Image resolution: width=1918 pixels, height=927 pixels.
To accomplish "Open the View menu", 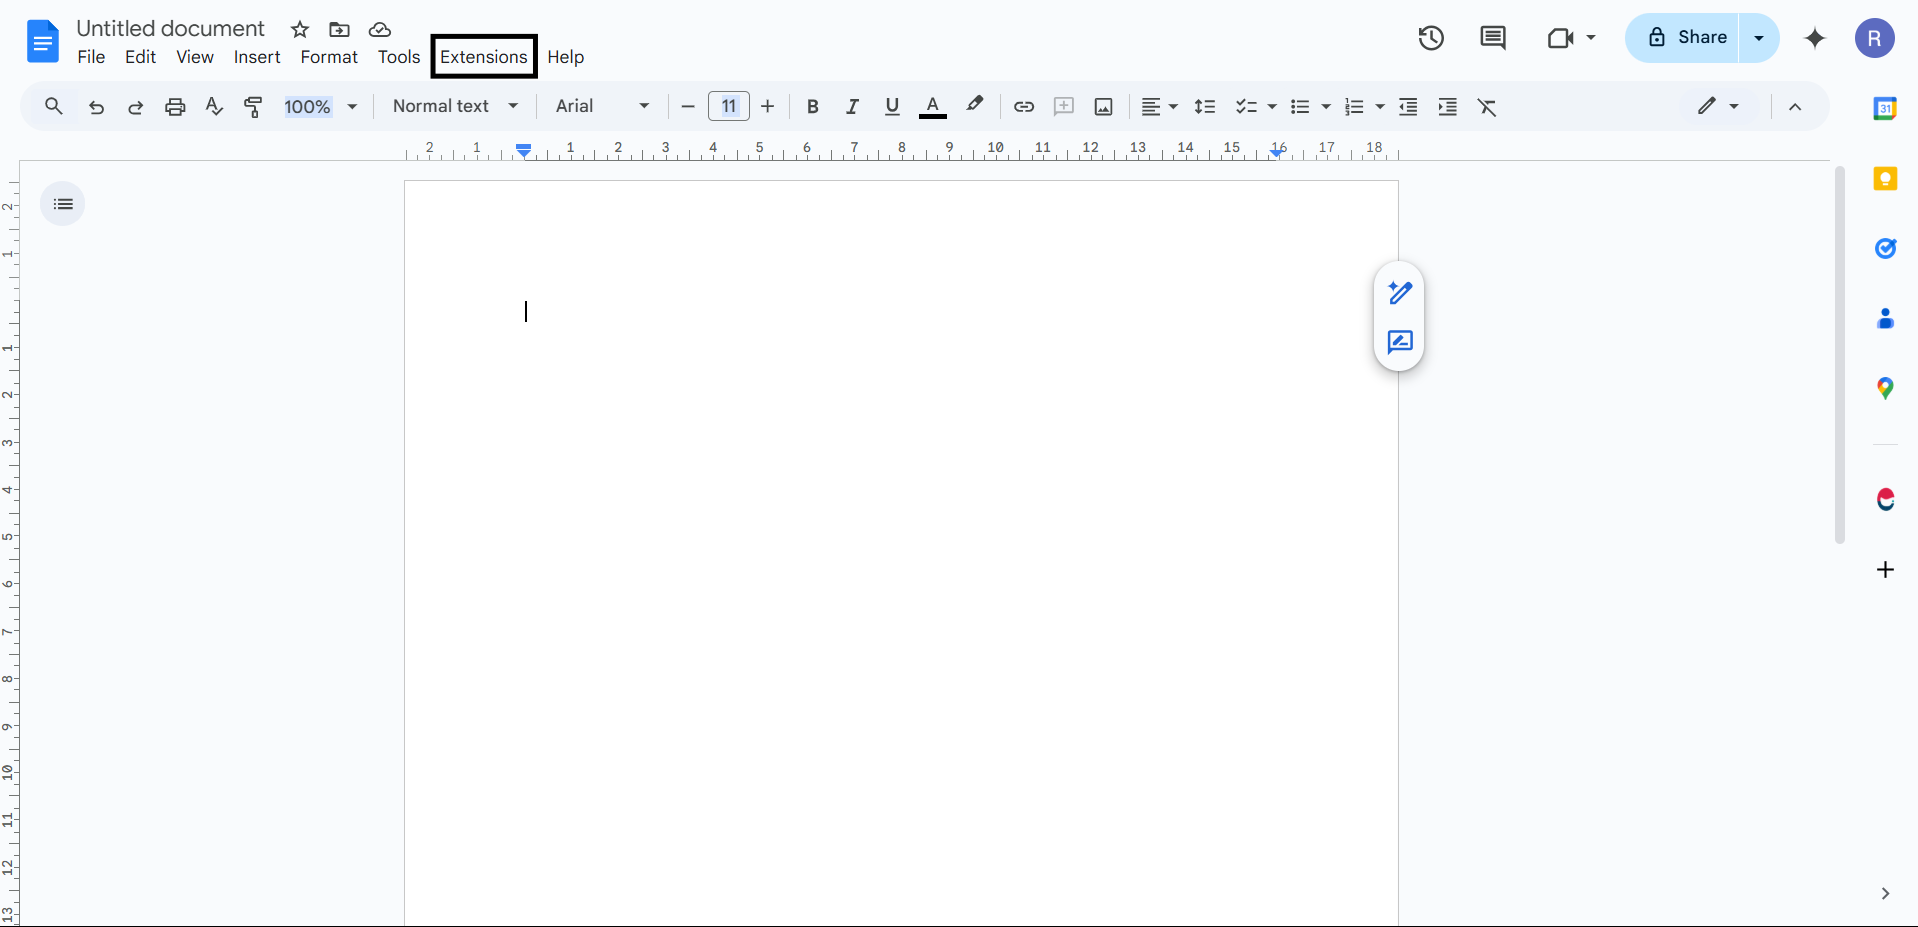I will pos(195,57).
